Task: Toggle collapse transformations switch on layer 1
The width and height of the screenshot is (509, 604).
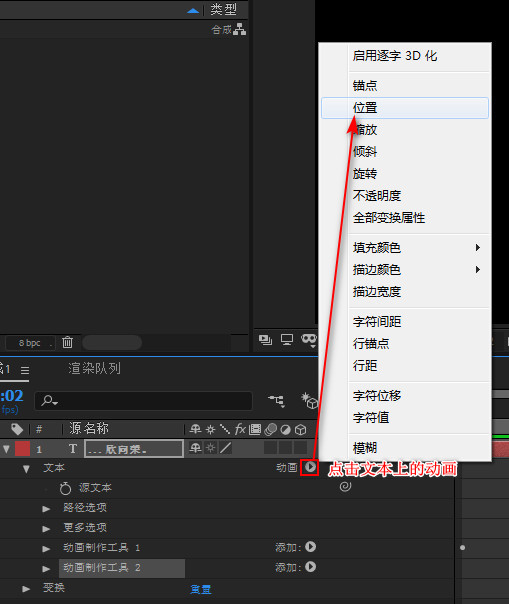Action: [x=210, y=448]
